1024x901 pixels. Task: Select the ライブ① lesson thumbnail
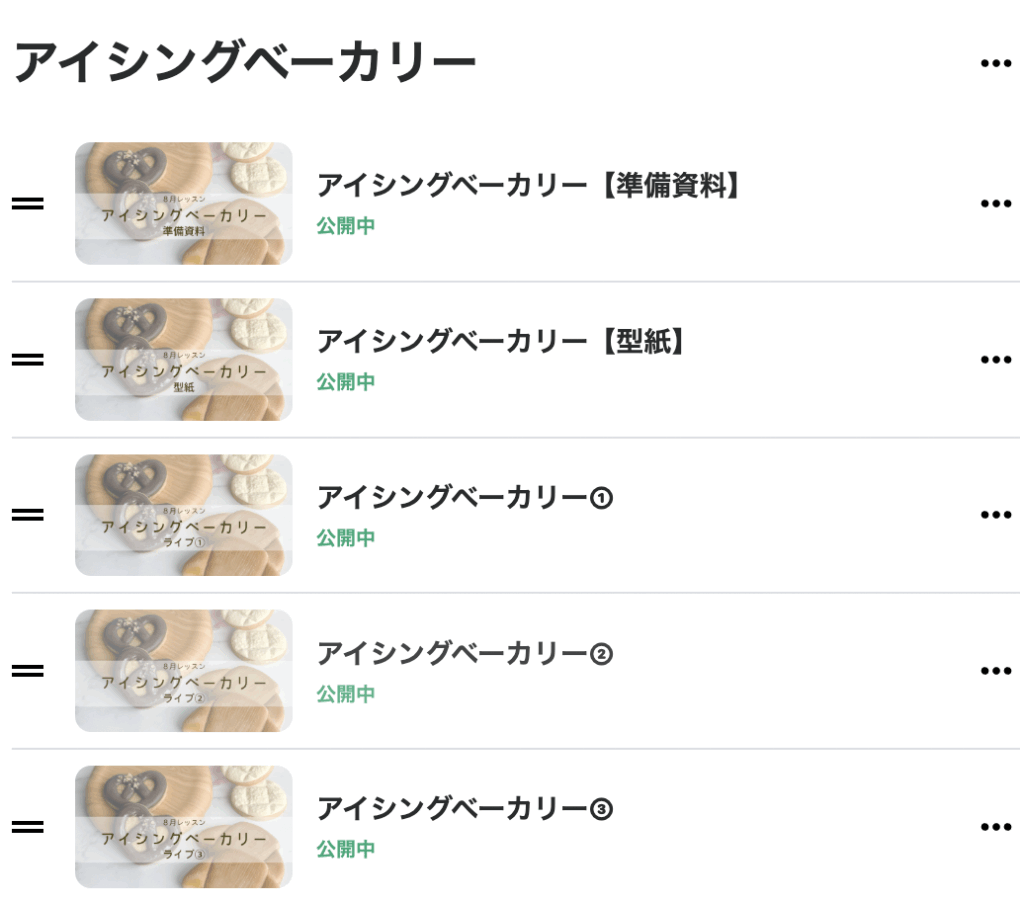pyautogui.click(x=184, y=515)
